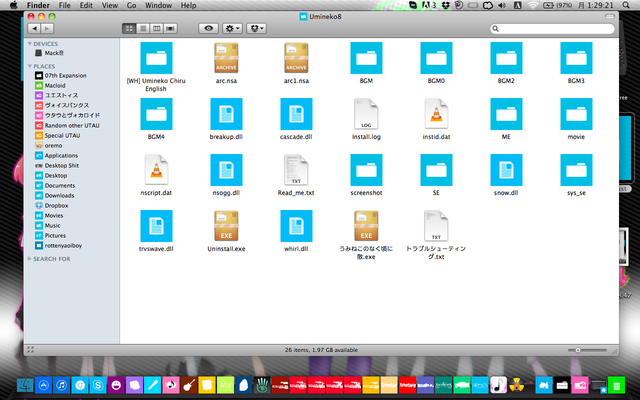Select the Install.log file

pyautogui.click(x=366, y=114)
